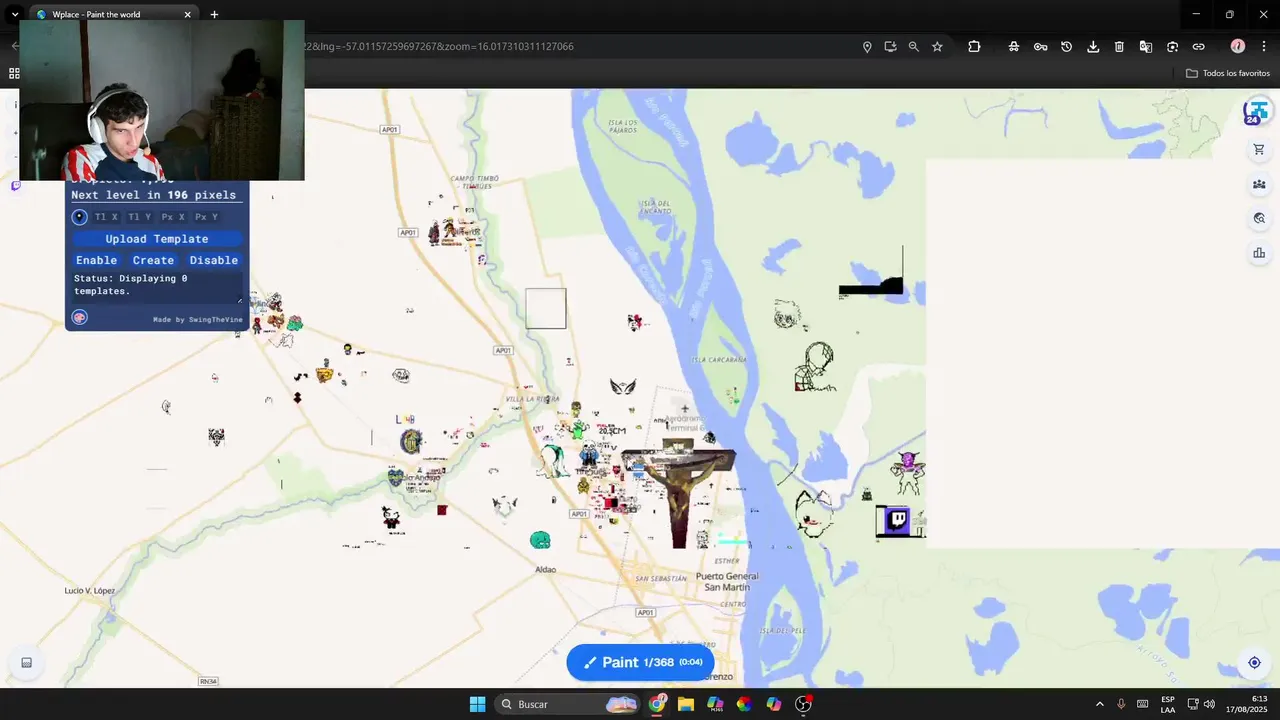Click the Twitch icon on the left edge
1280x720 pixels.
[15, 186]
